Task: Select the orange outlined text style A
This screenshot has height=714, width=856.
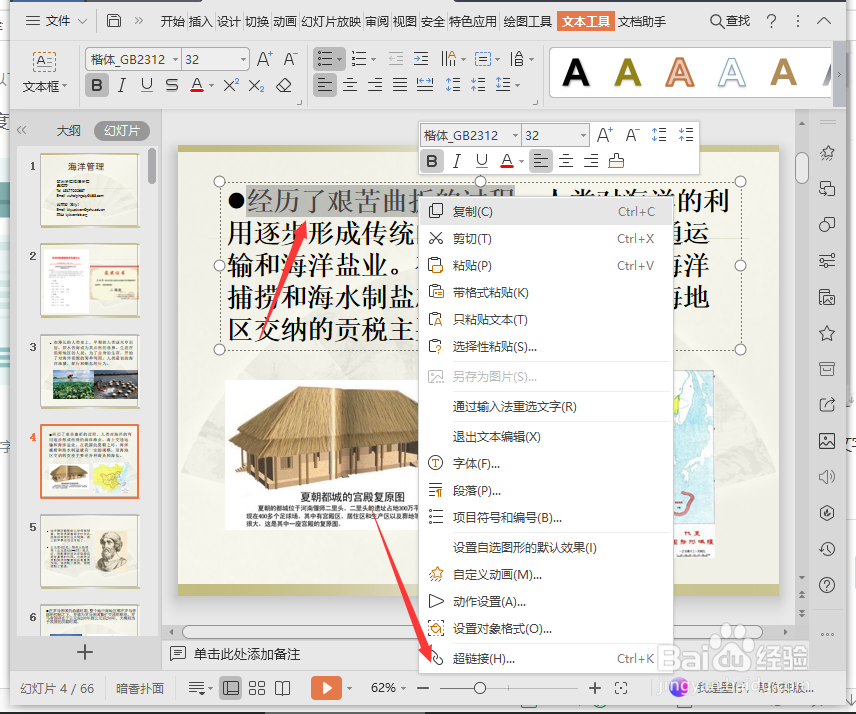Action: coord(680,73)
